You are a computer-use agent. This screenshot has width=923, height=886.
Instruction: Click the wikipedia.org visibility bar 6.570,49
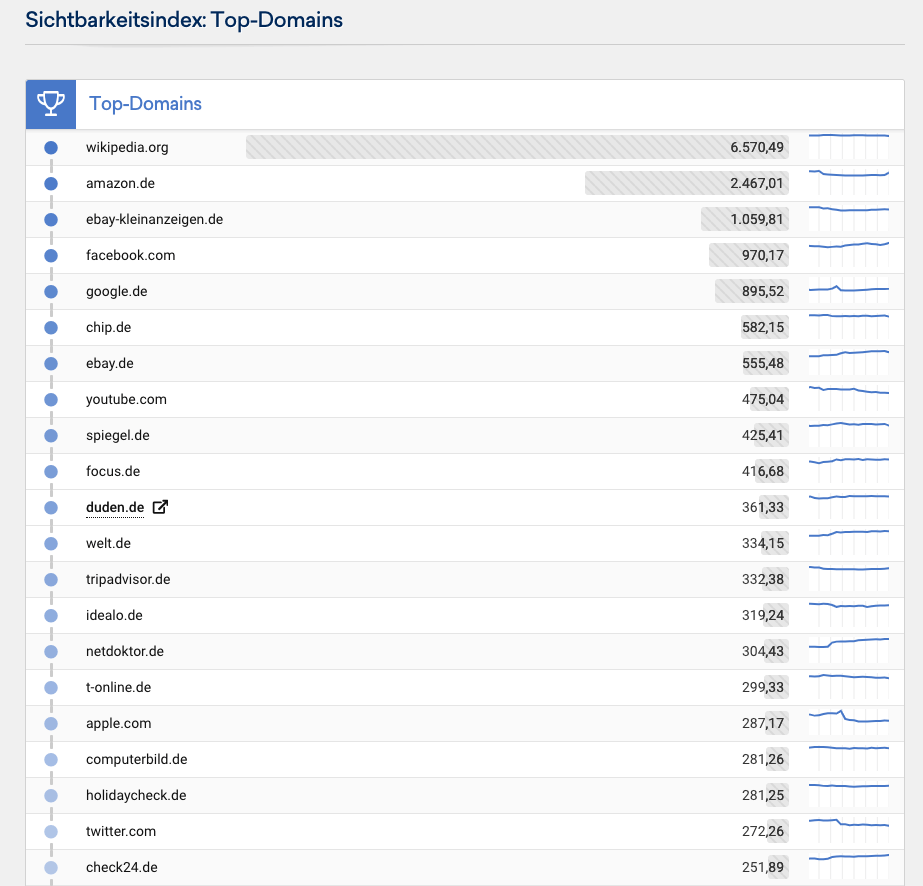point(517,147)
